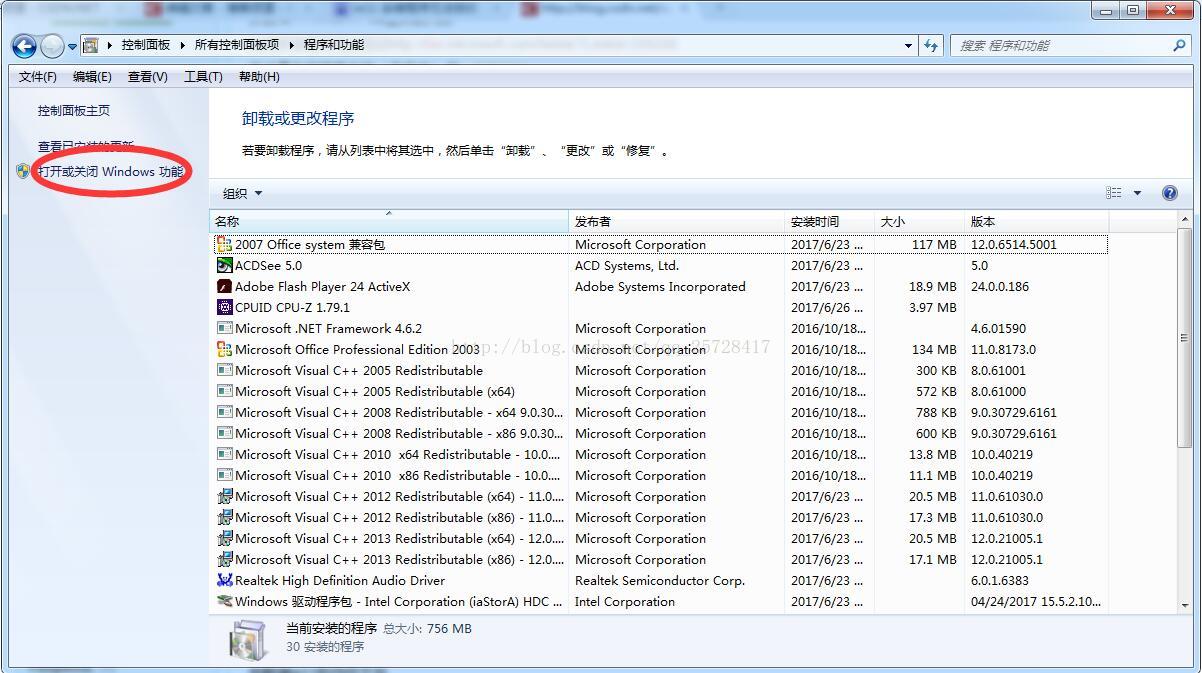This screenshot has height=673, width=1202.
Task: Open the 工具(T) menu
Action: click(203, 77)
